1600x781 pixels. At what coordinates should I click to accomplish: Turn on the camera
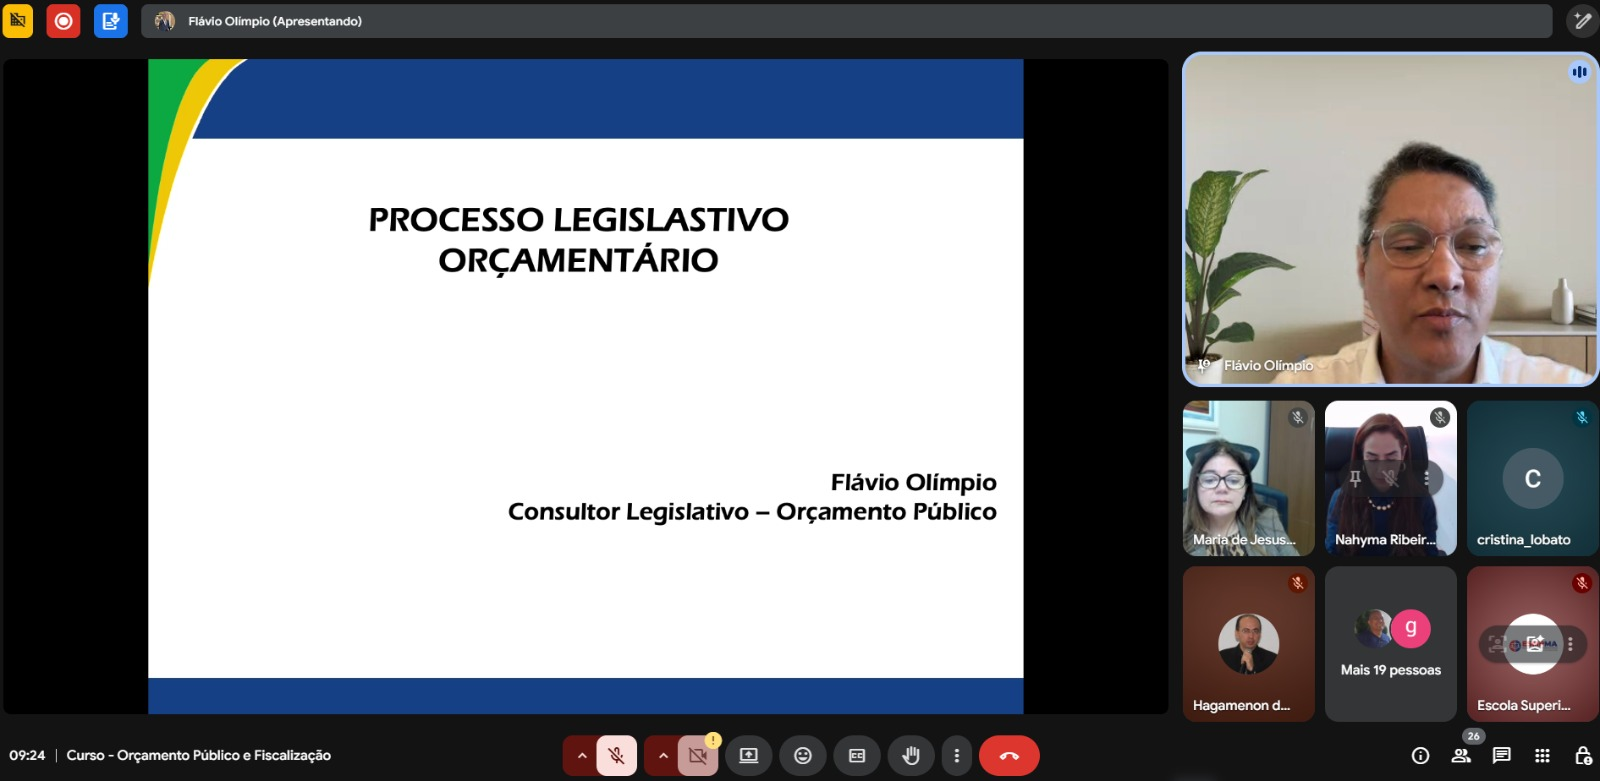698,756
